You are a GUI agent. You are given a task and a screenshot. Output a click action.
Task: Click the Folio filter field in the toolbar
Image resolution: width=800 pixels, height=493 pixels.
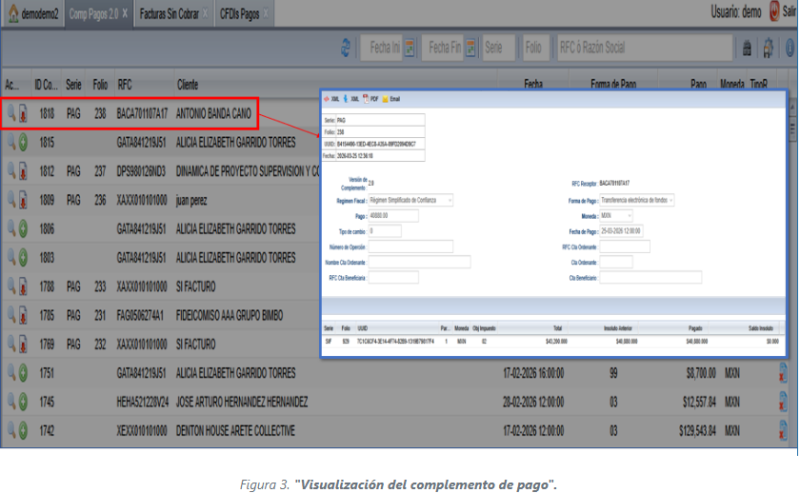pyautogui.click(x=536, y=48)
